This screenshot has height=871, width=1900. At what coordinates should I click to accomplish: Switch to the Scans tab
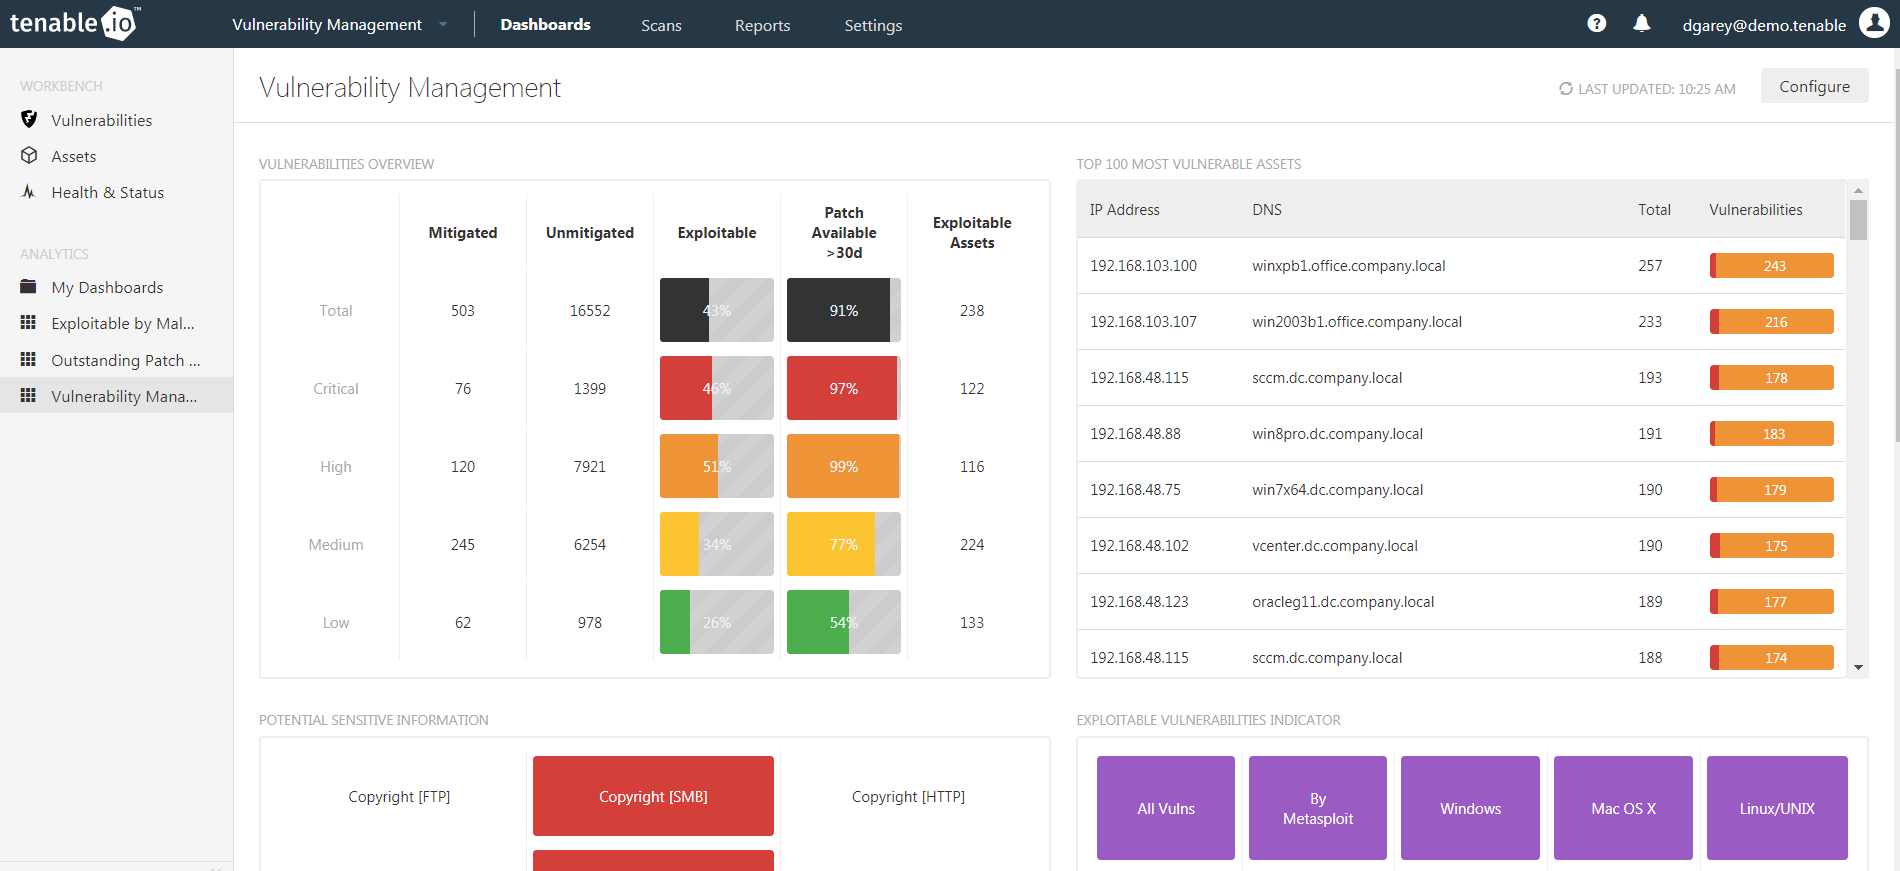coord(661,25)
